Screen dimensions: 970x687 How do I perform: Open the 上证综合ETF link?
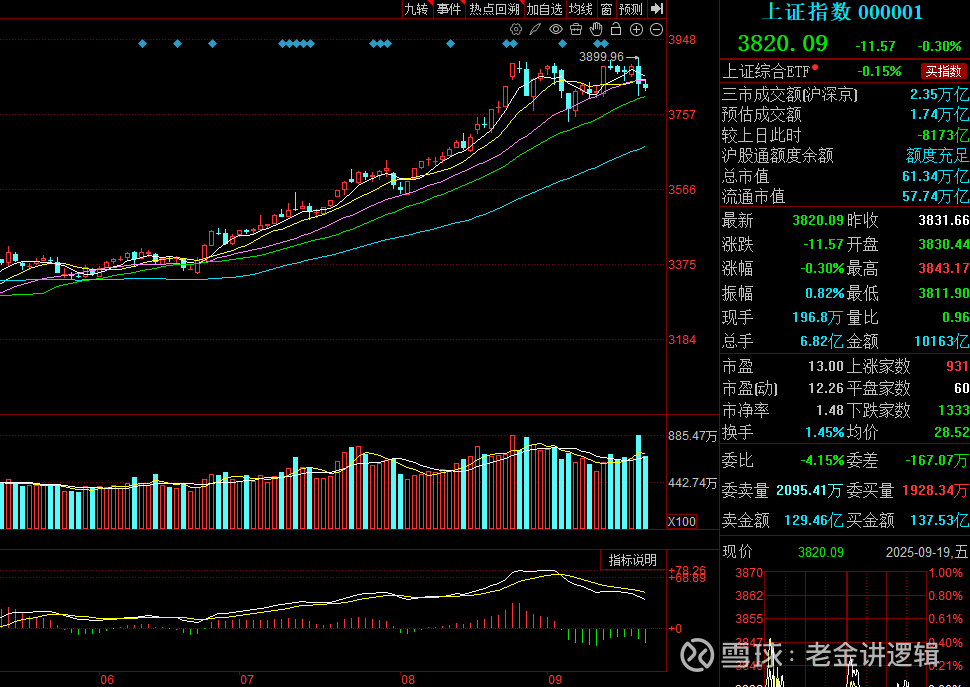[x=766, y=71]
